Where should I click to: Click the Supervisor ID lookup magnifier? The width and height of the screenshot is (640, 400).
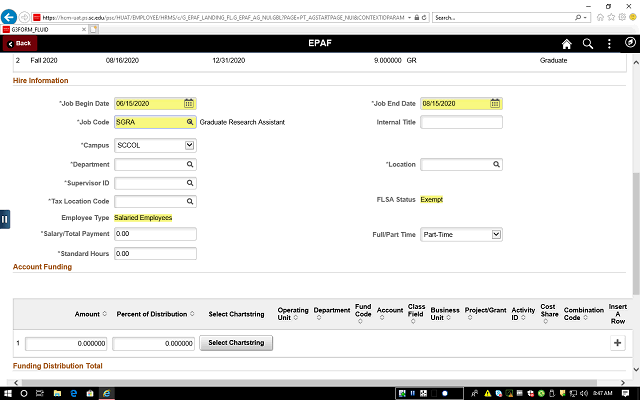point(190,183)
